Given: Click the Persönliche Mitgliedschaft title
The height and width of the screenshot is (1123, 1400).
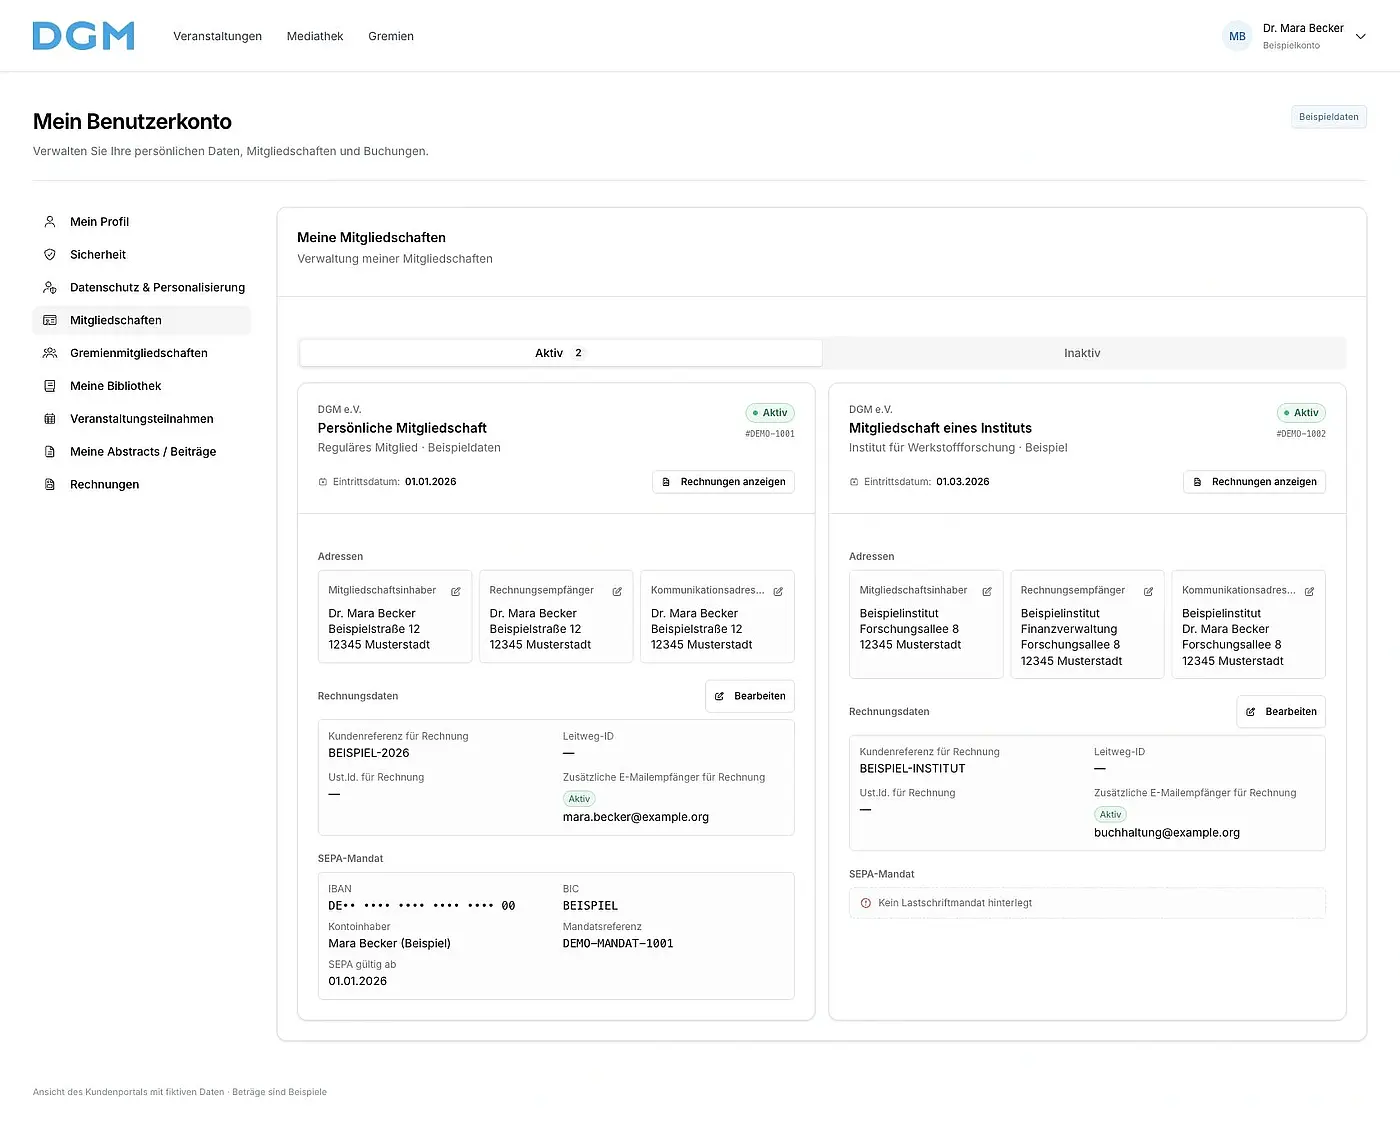Looking at the screenshot, I should 402,428.
